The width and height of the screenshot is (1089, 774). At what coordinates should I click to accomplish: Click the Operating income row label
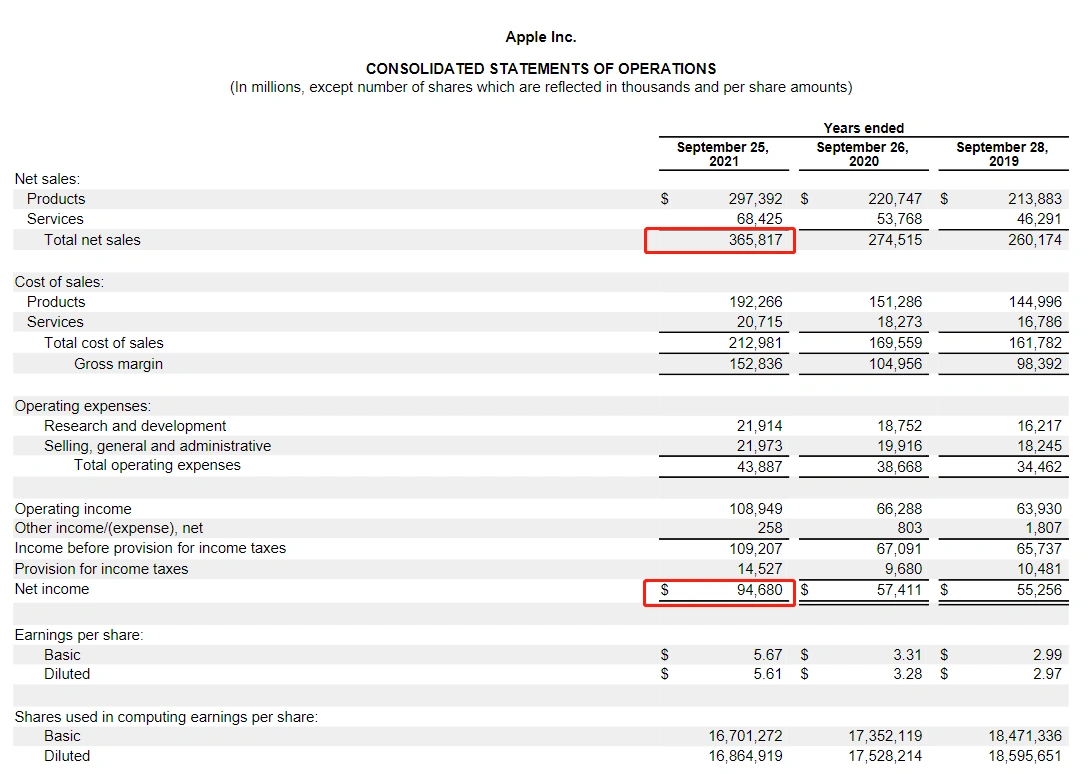(x=73, y=509)
